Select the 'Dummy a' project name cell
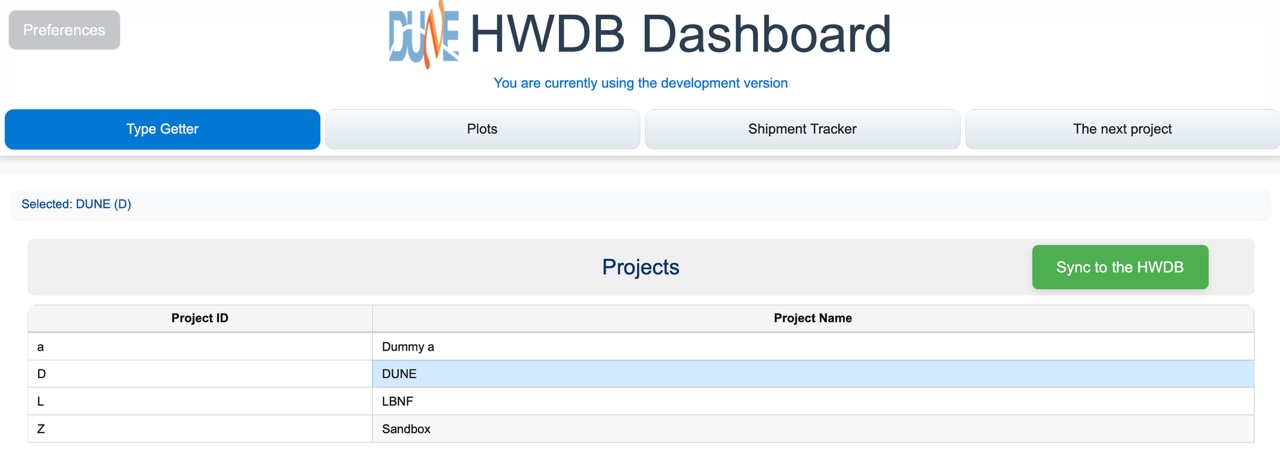1280x470 pixels. click(813, 347)
